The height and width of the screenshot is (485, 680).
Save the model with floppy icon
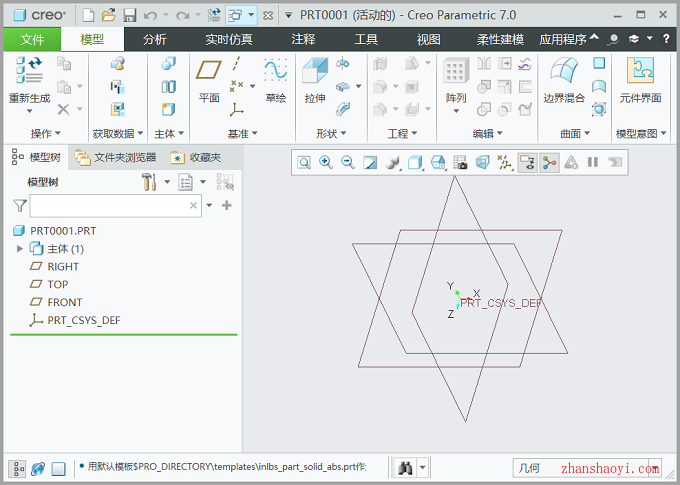pos(130,16)
